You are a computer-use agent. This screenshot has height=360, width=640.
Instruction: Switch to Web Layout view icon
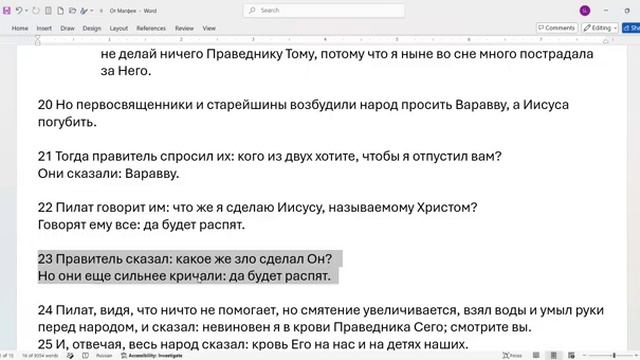(x=571, y=356)
